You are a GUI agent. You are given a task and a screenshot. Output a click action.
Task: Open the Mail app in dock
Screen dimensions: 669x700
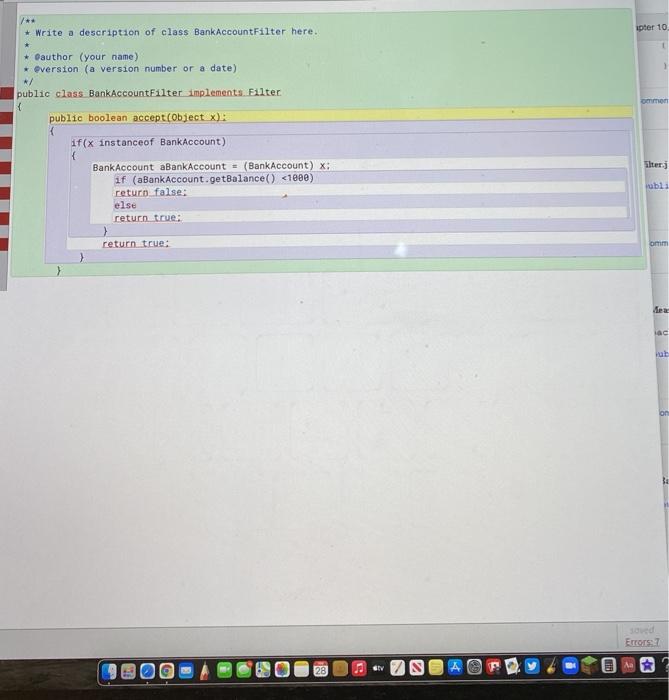point(186,670)
